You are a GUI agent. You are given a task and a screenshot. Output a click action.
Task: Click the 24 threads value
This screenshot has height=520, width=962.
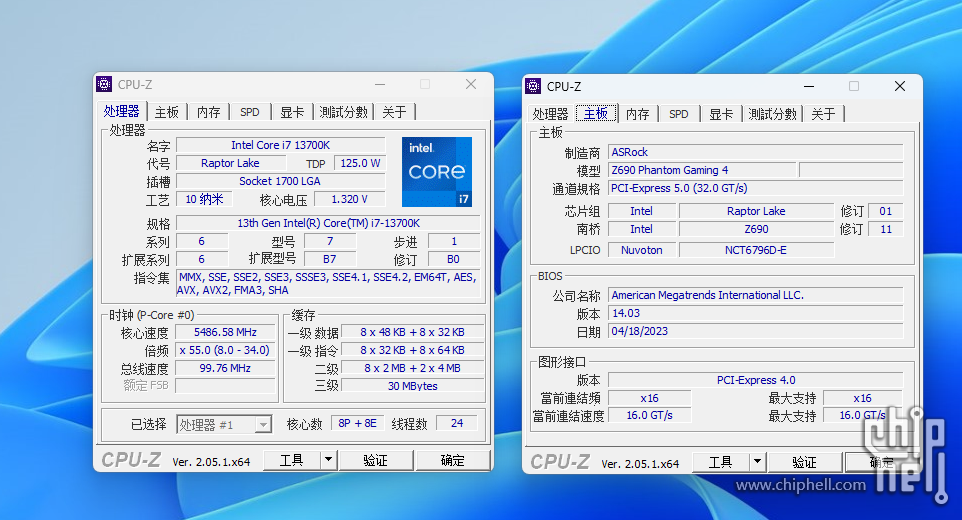pos(457,423)
